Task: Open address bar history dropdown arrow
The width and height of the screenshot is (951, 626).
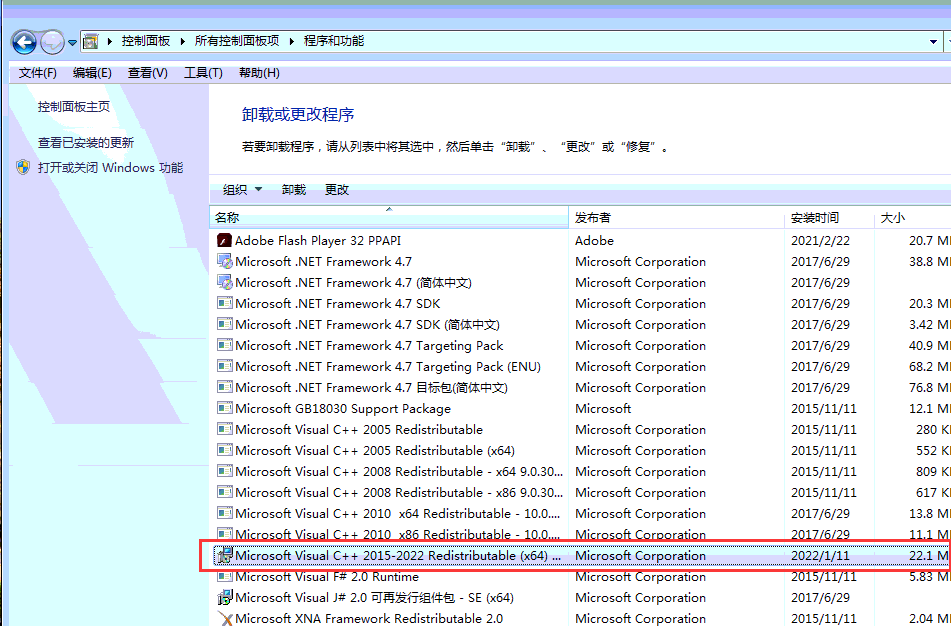Action: [933, 42]
